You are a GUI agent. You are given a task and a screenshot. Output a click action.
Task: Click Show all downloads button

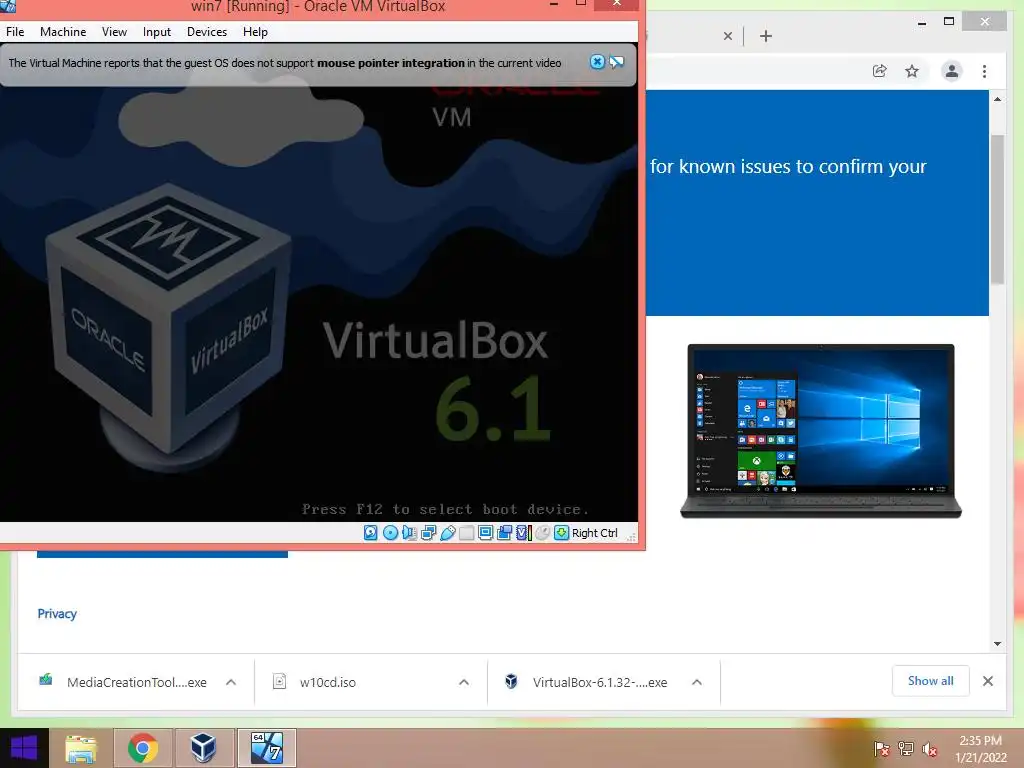[931, 681]
